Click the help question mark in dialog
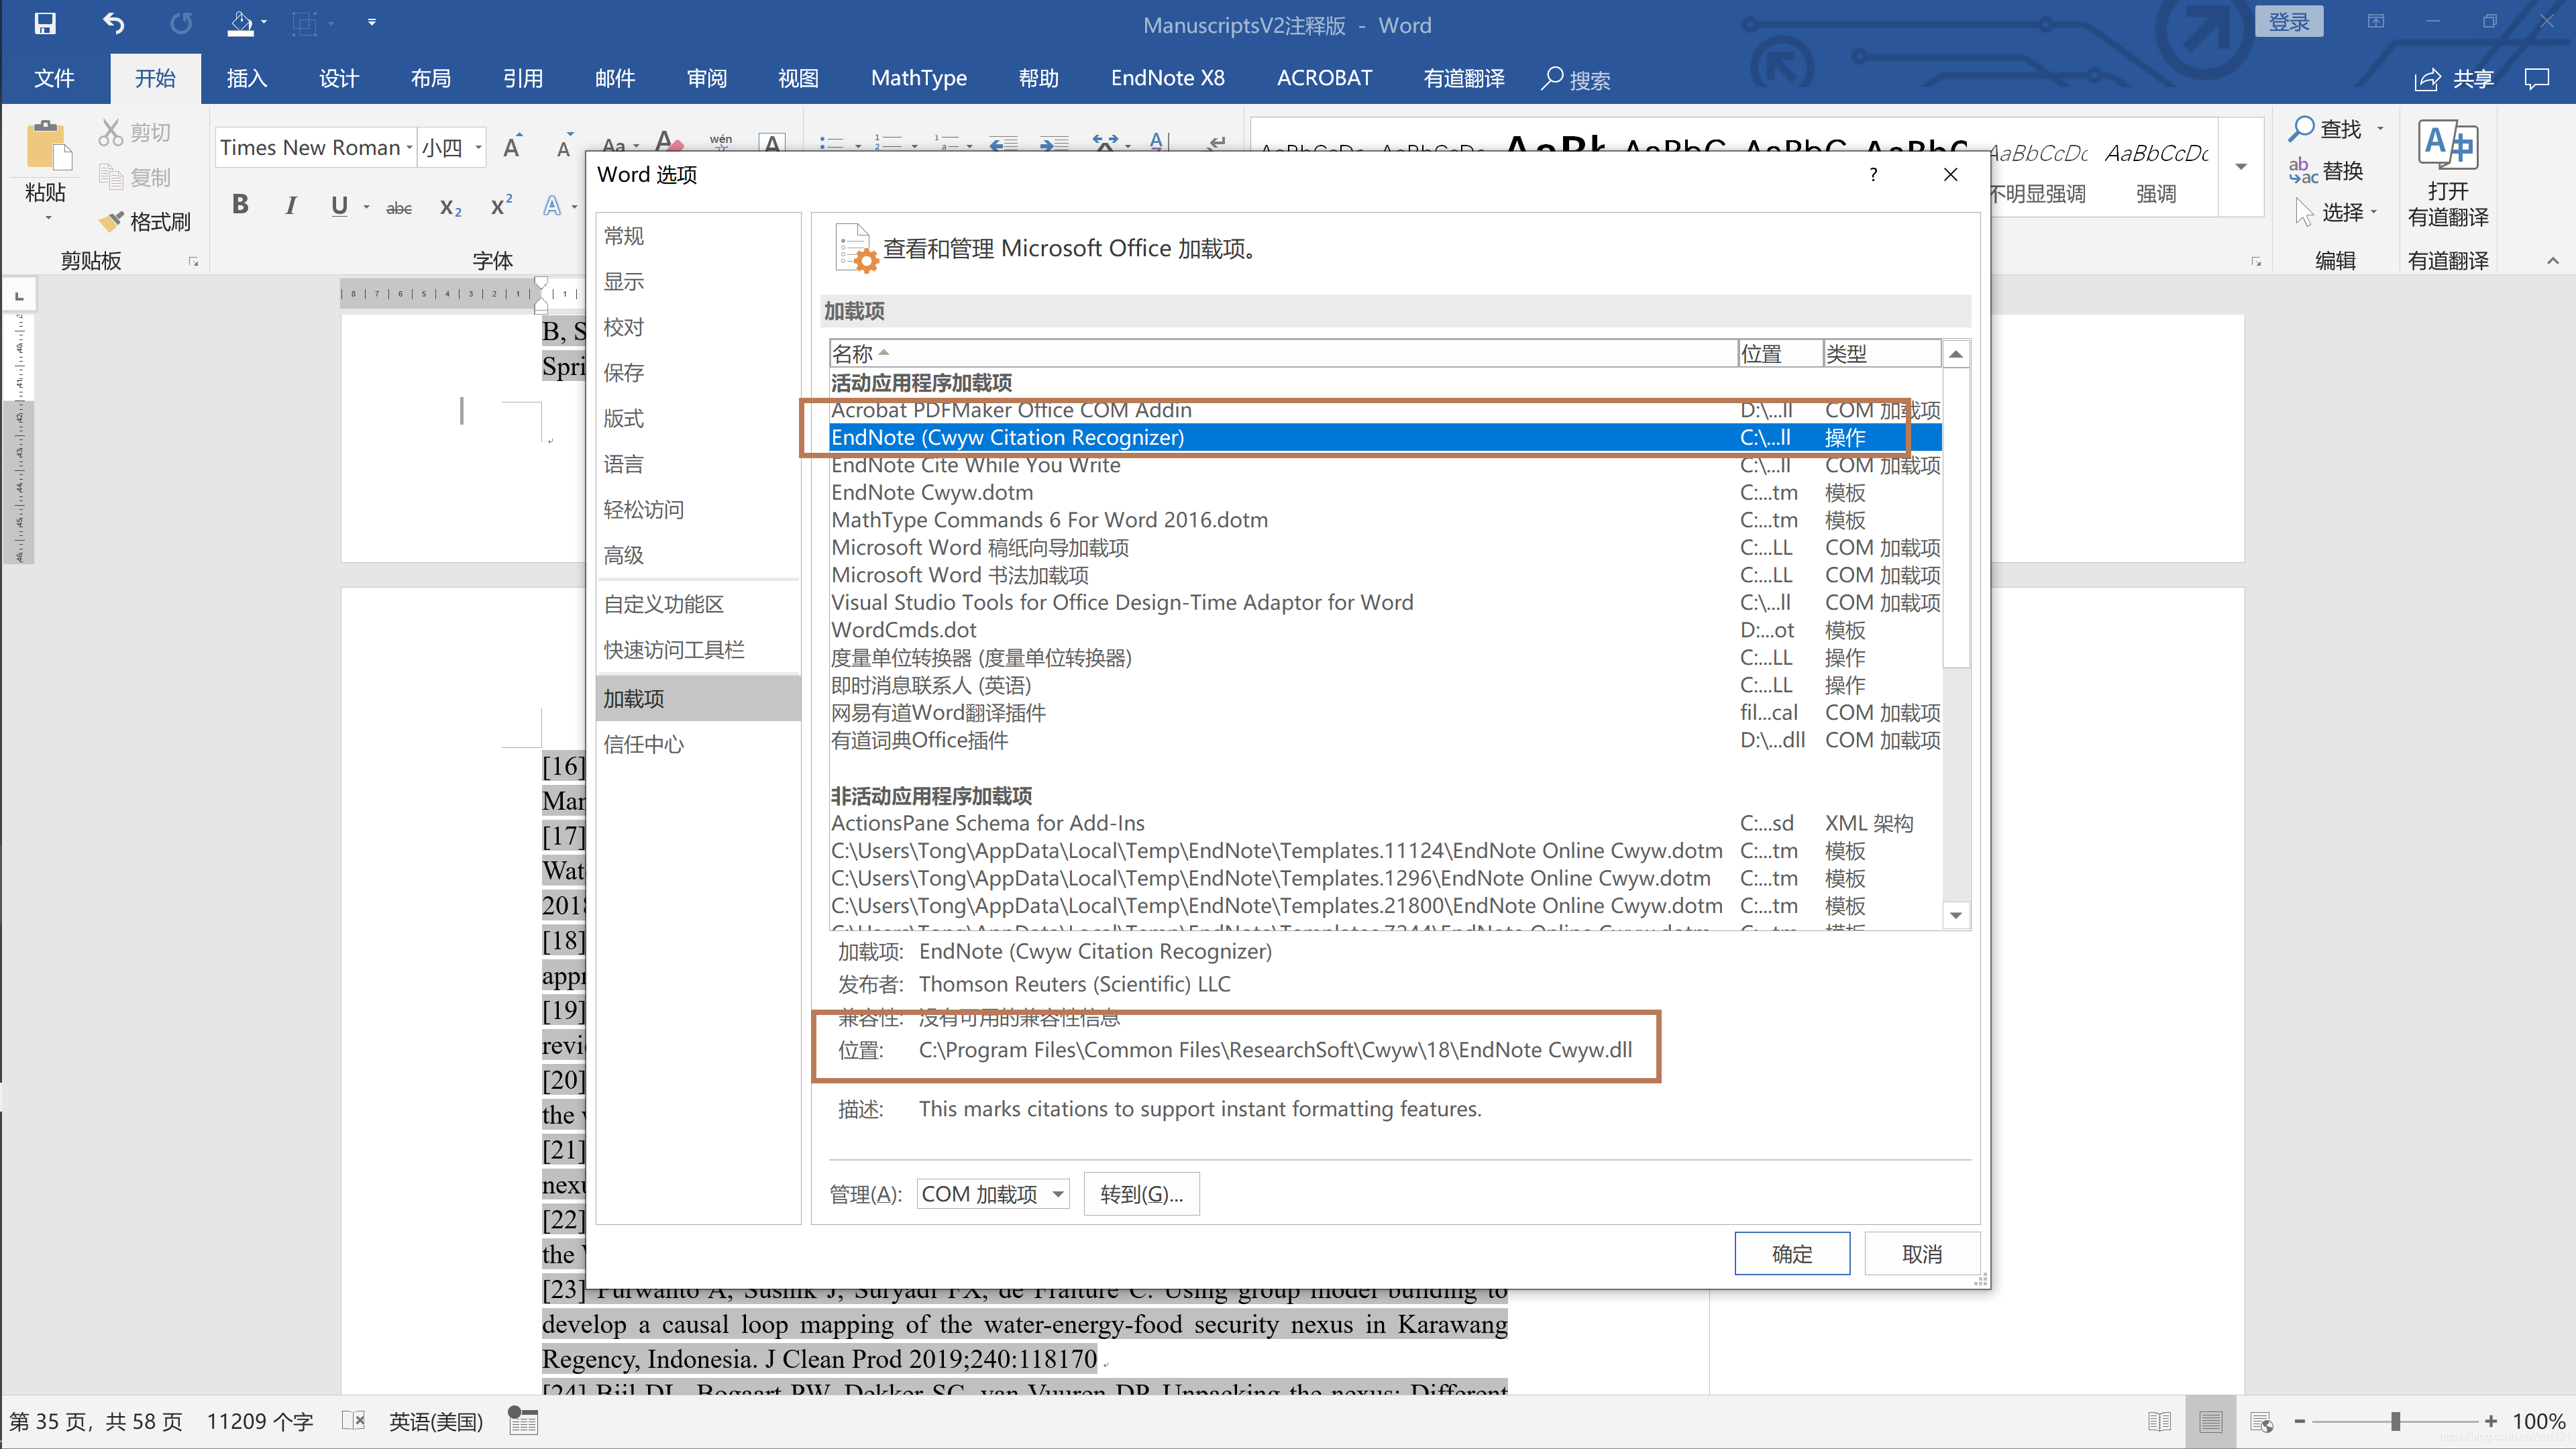This screenshot has height=1449, width=2576. pyautogui.click(x=1873, y=174)
